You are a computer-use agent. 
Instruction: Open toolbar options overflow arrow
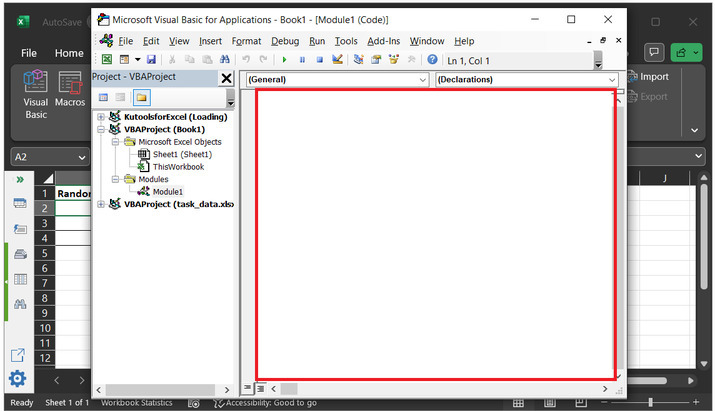pos(598,60)
